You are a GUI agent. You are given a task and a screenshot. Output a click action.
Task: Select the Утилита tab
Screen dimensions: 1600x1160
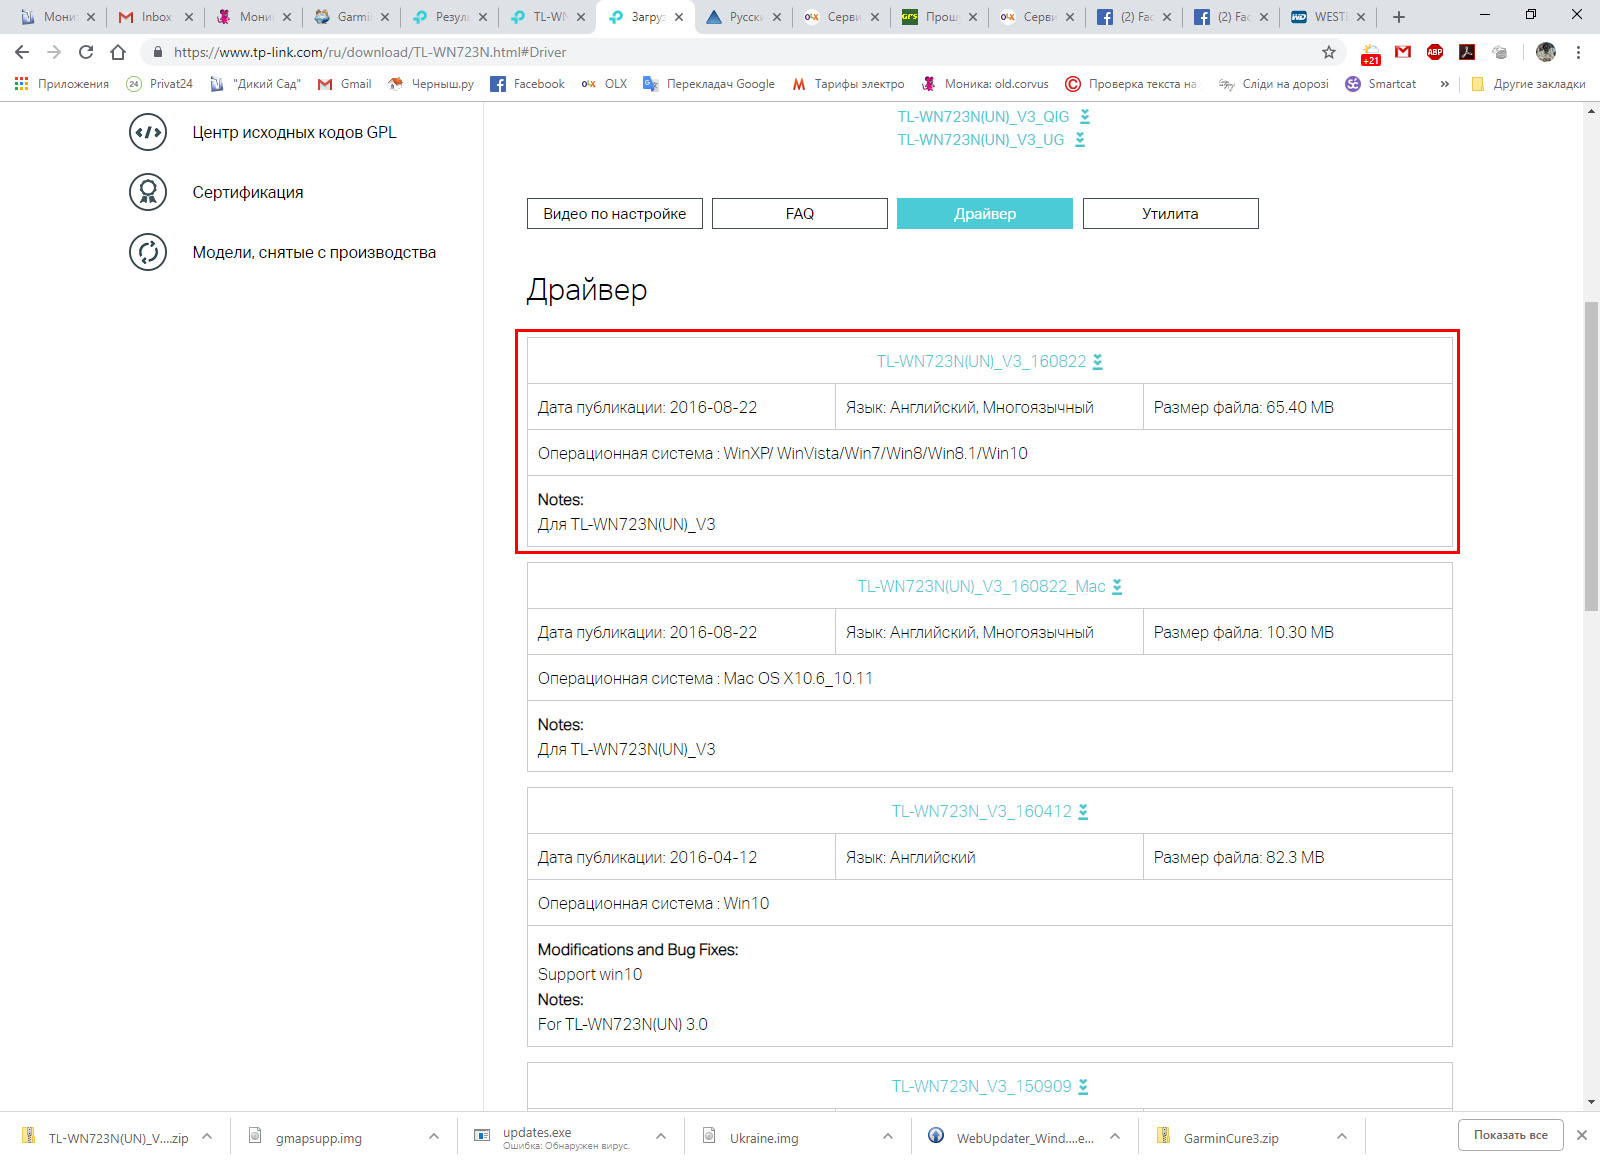coord(1170,214)
